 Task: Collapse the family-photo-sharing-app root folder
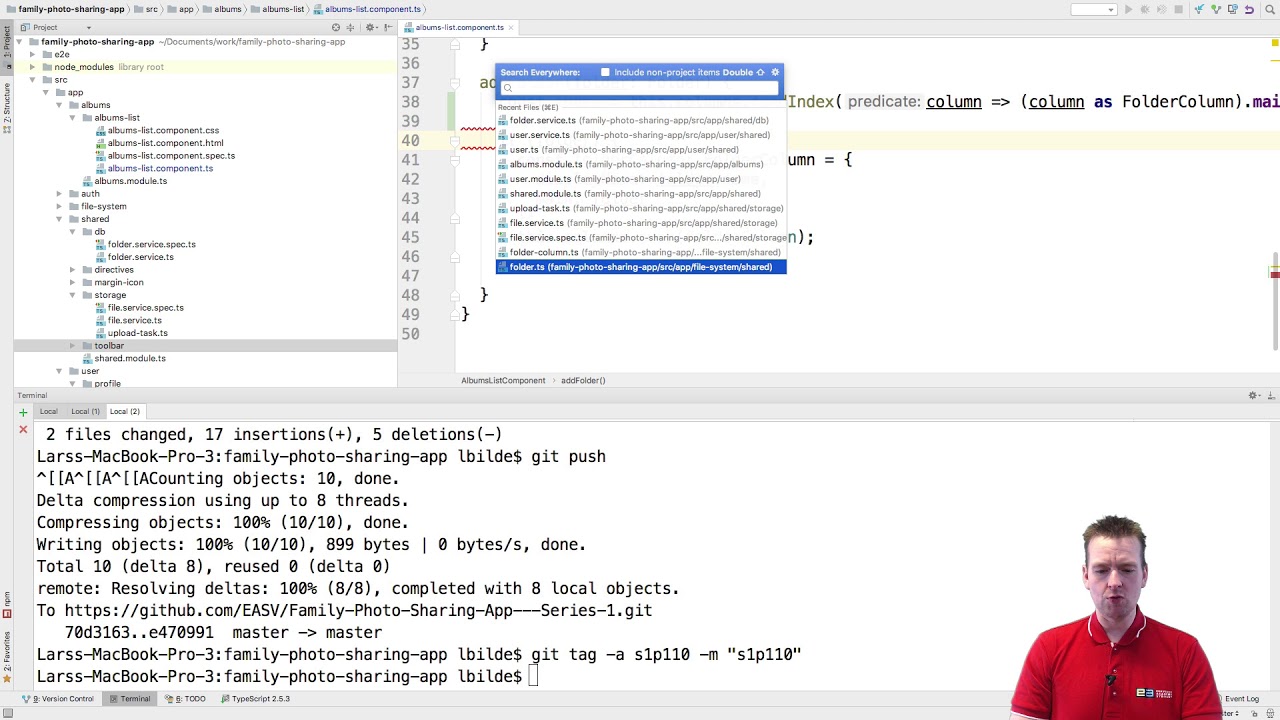pos(19,42)
